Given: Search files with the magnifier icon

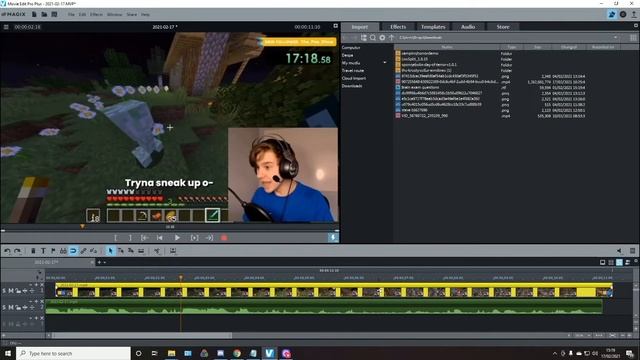Looking at the screenshot, I should coord(373,38).
